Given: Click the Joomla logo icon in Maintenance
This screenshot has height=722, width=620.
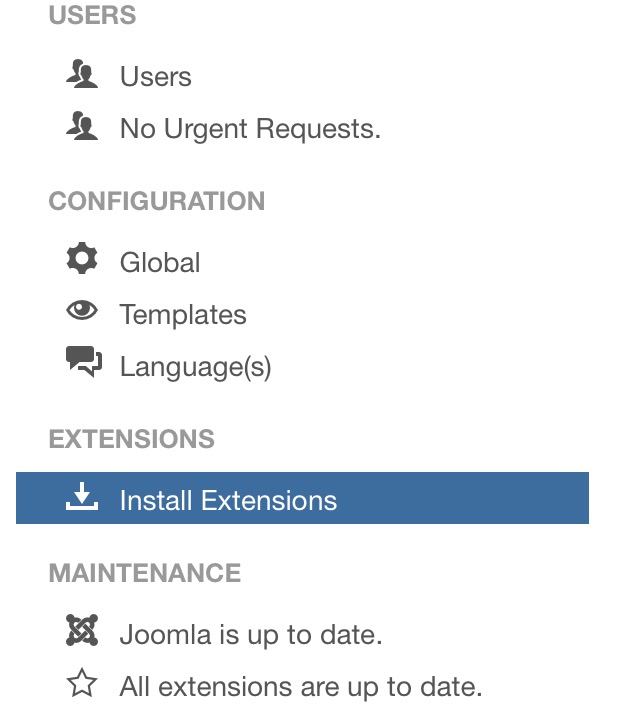Looking at the screenshot, I should (82, 632).
